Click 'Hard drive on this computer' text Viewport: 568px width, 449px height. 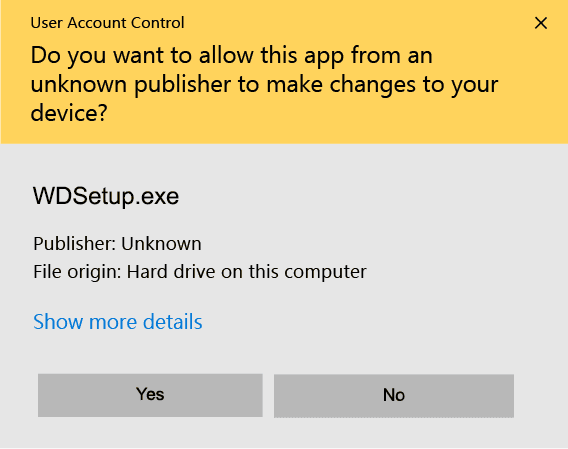click(246, 271)
